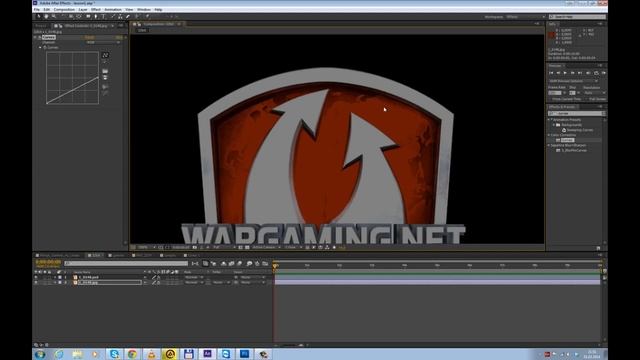Toggle the Curves effect fx switch
Image resolution: width=640 pixels, height=360 pixels.
click(x=40, y=37)
